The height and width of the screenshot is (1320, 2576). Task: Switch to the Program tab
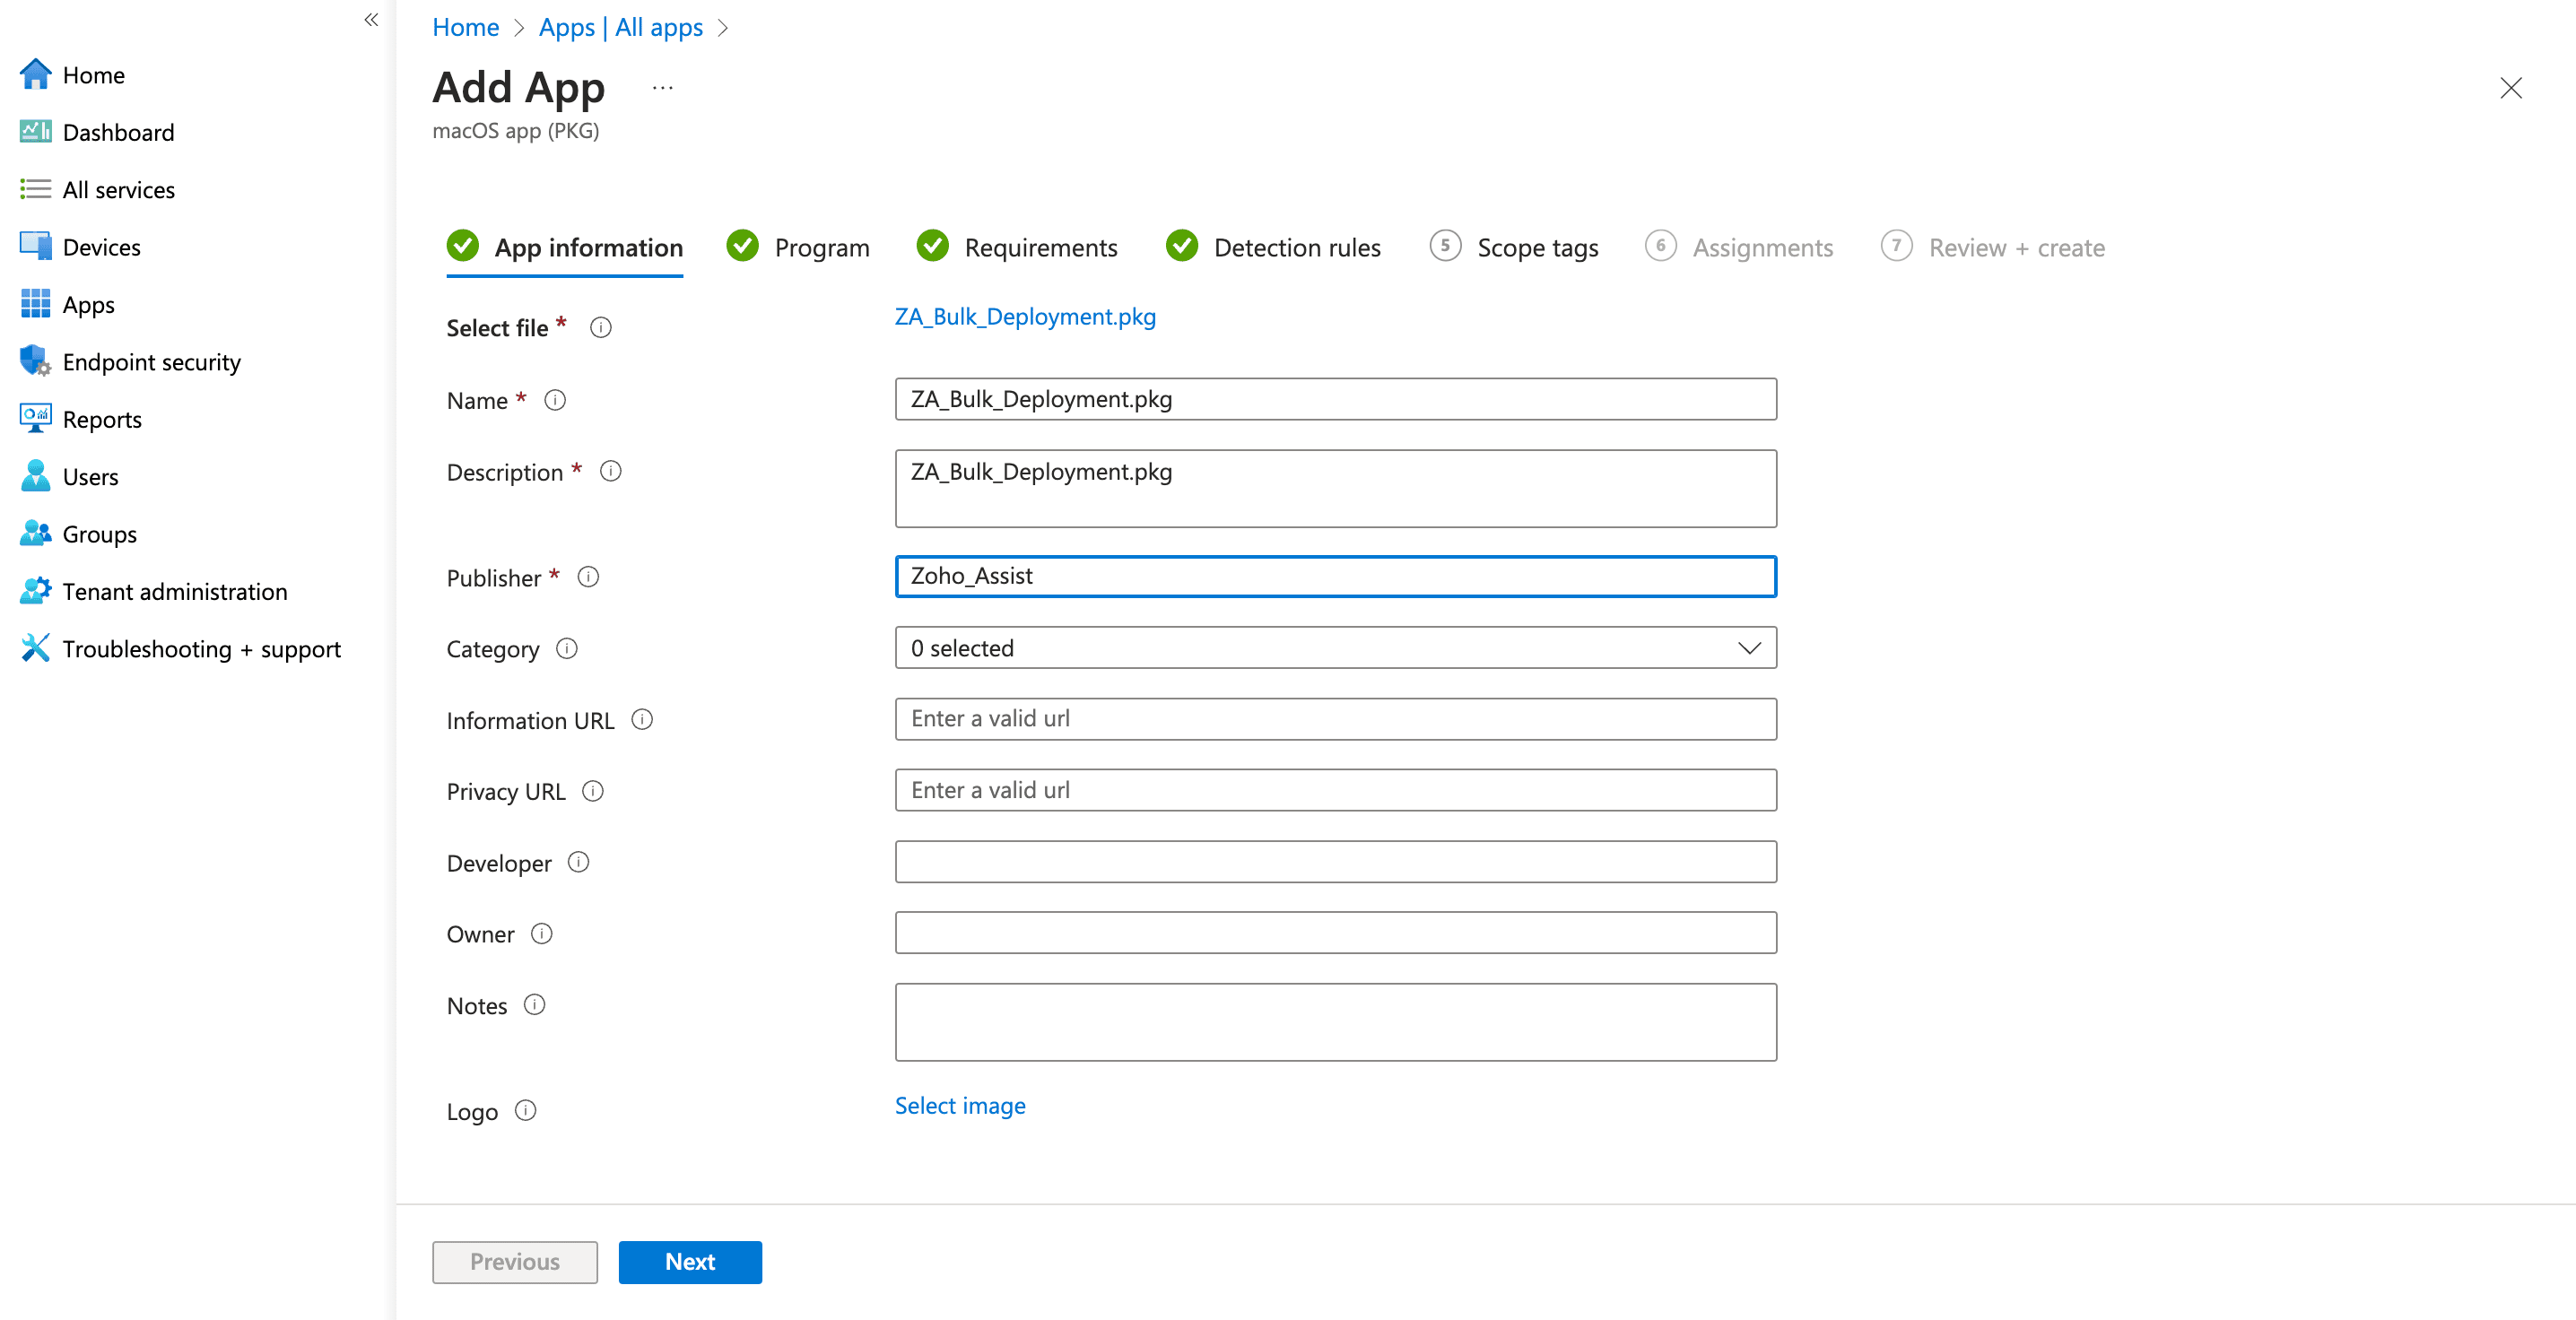[x=822, y=247]
